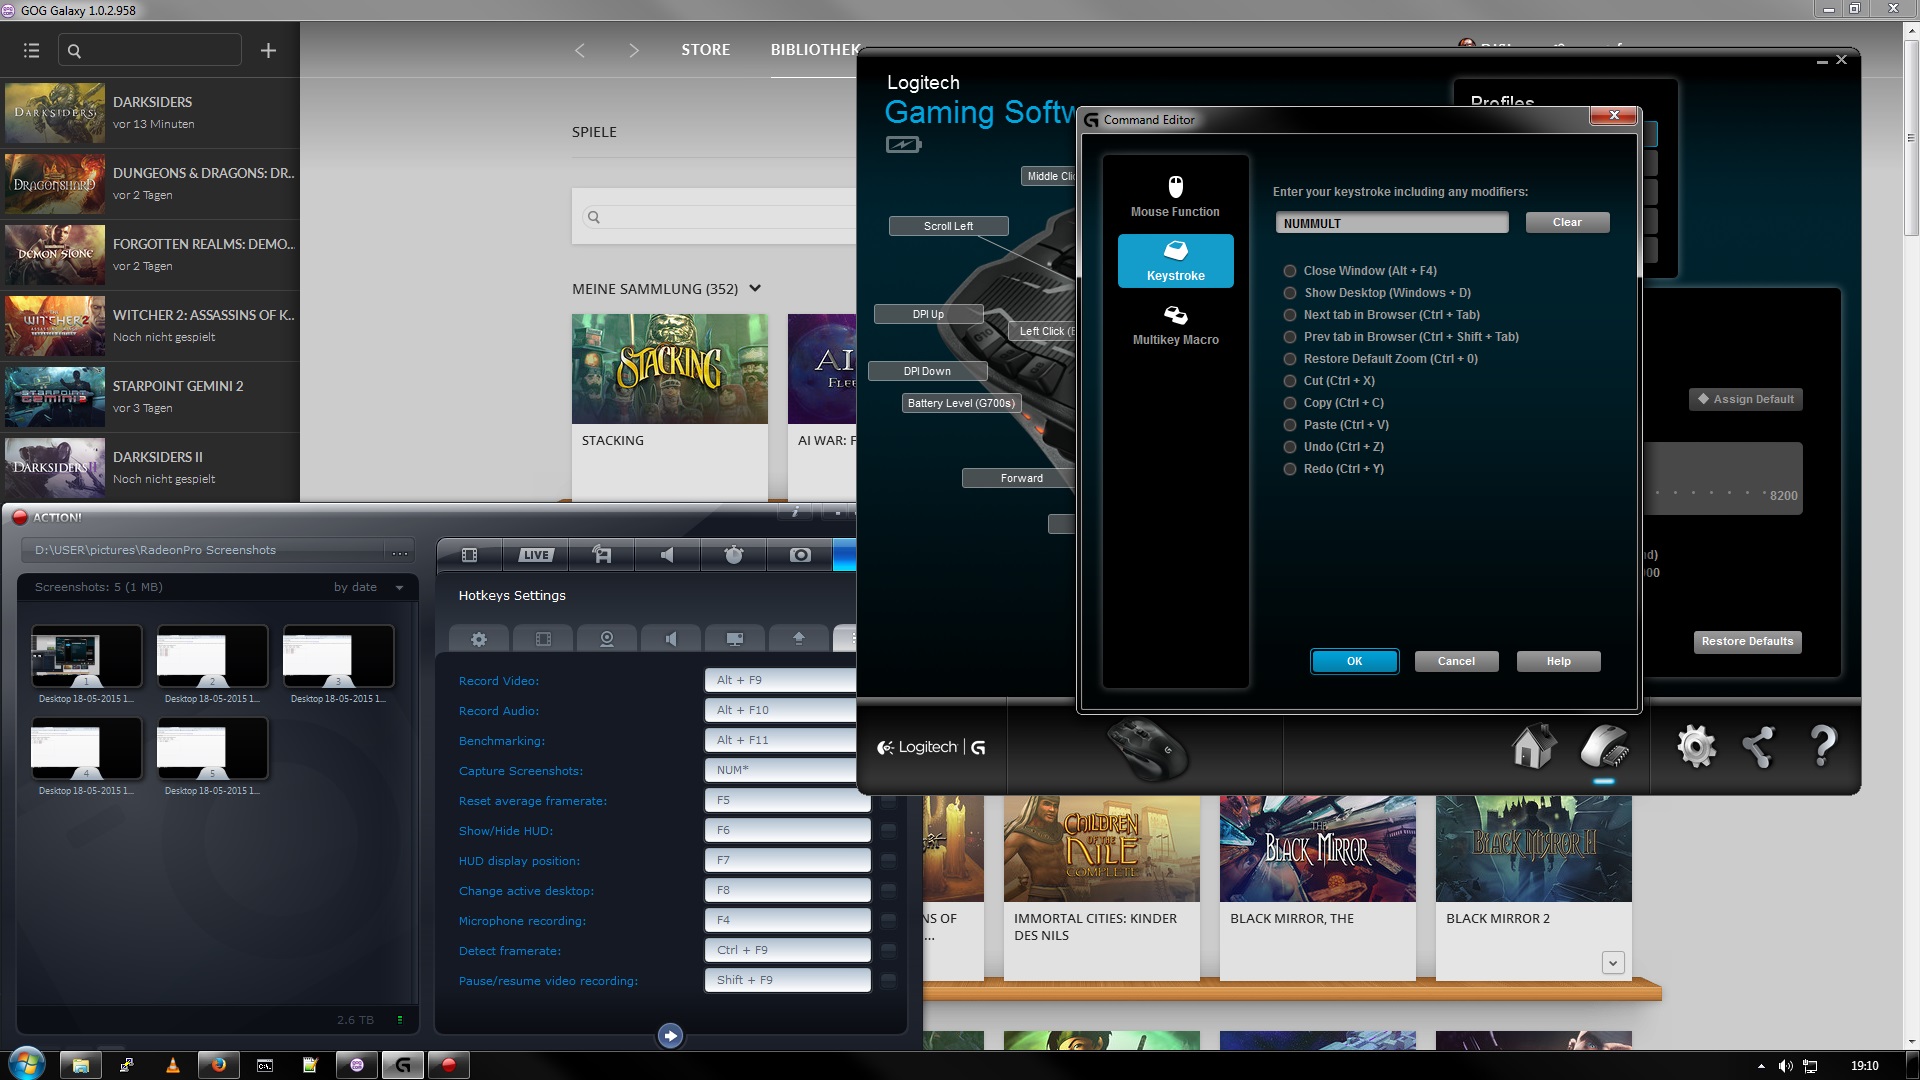Open Logitech settings gear icon
1920x1080 pixels.
click(1696, 746)
